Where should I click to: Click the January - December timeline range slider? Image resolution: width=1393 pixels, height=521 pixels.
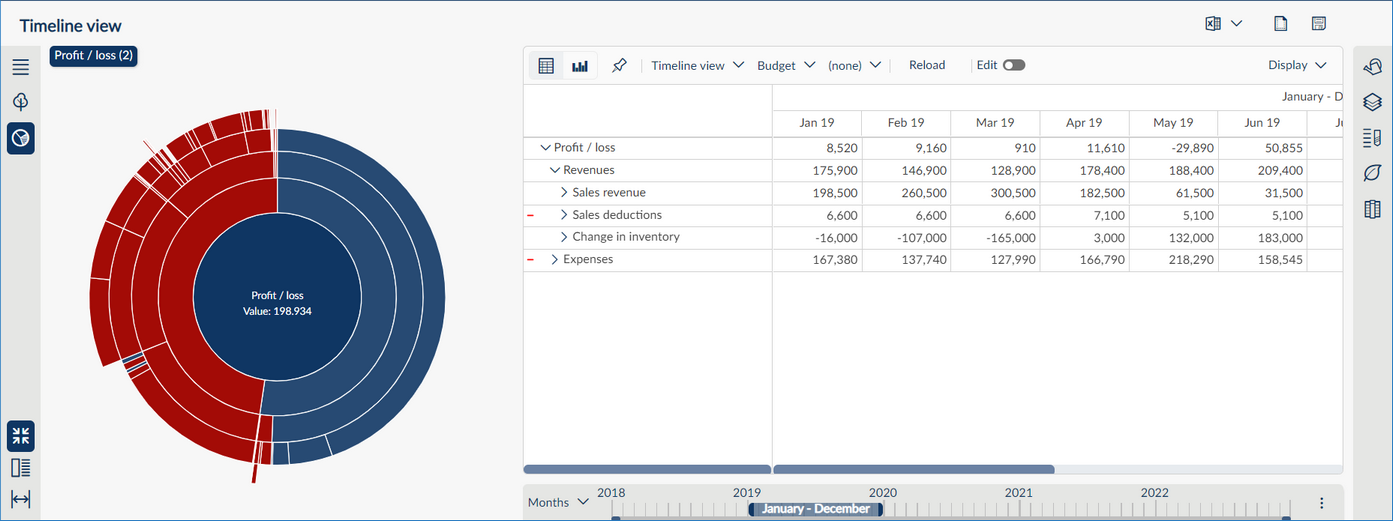(815, 509)
